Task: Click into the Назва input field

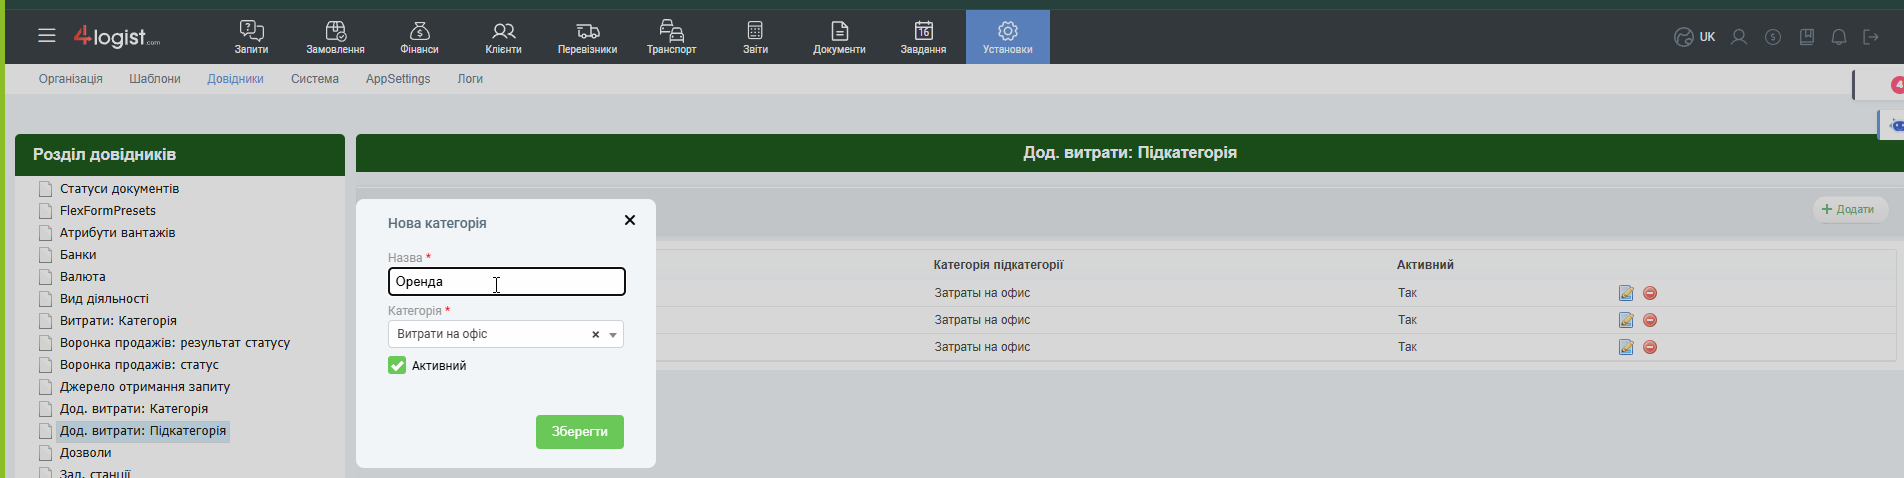Action: (x=506, y=282)
